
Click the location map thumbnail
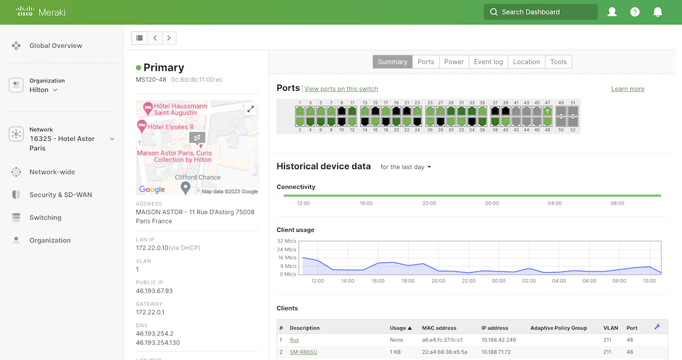coord(197,148)
